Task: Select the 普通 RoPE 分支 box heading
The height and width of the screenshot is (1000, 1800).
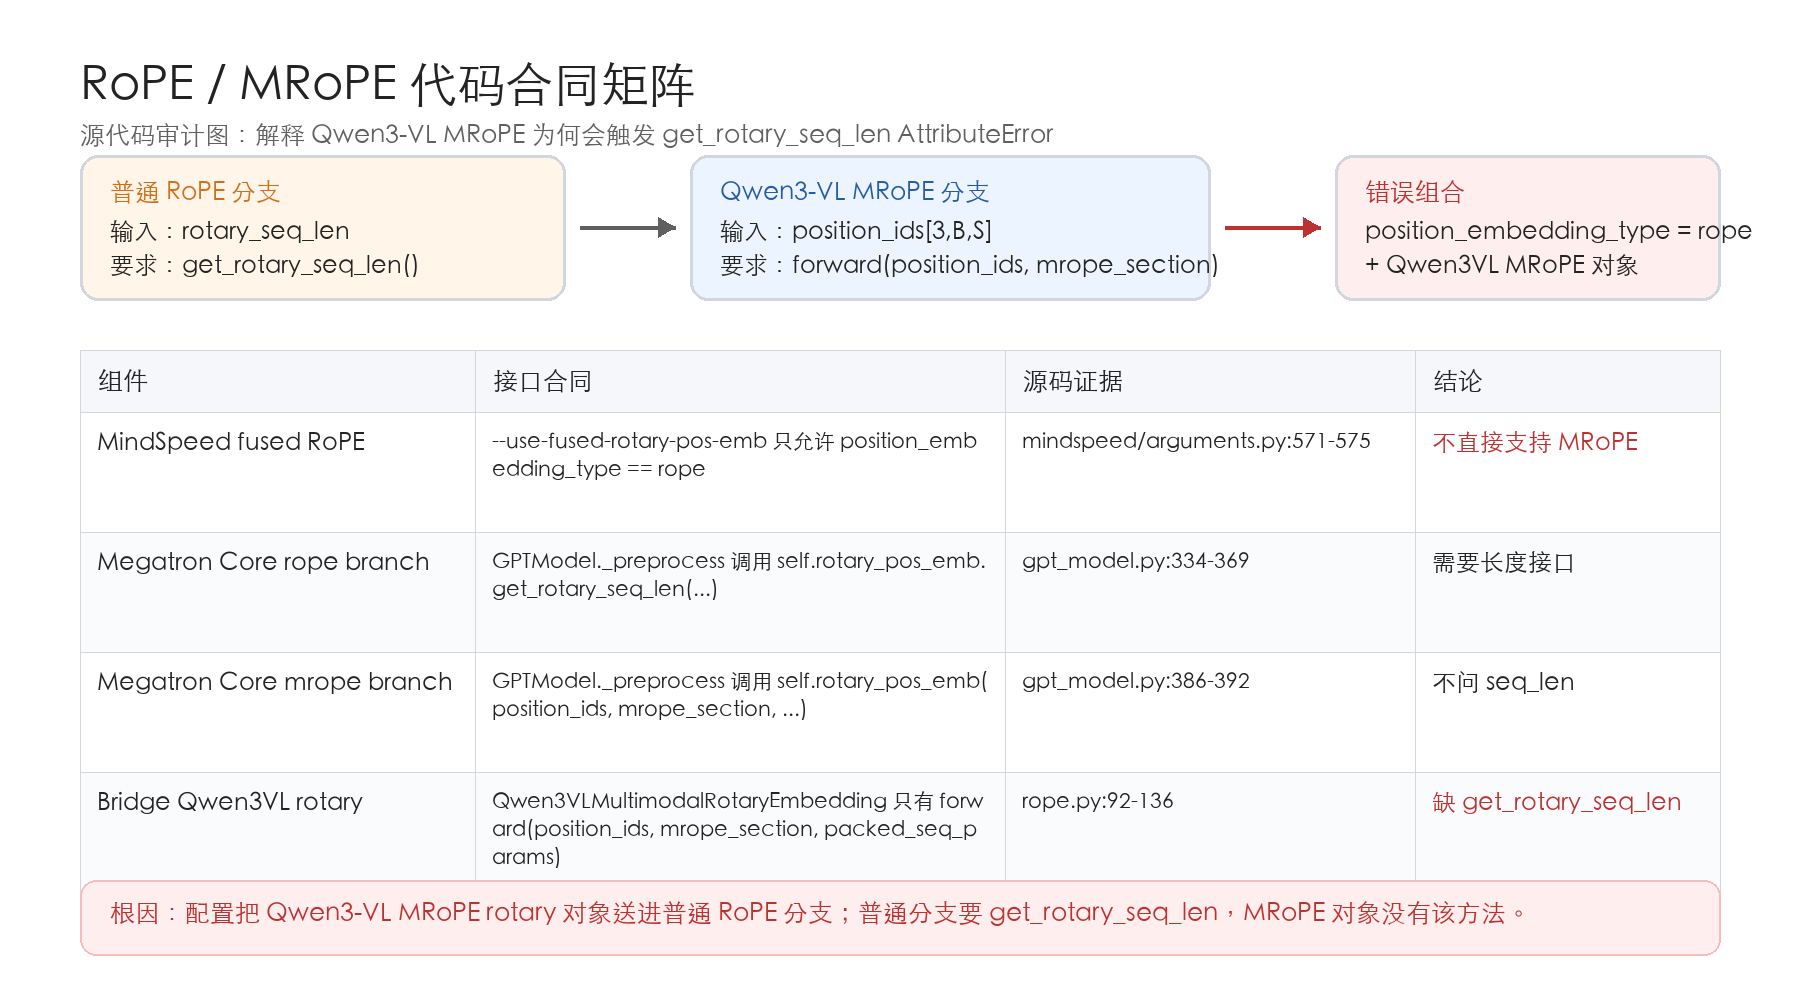Action: pyautogui.click(x=195, y=191)
